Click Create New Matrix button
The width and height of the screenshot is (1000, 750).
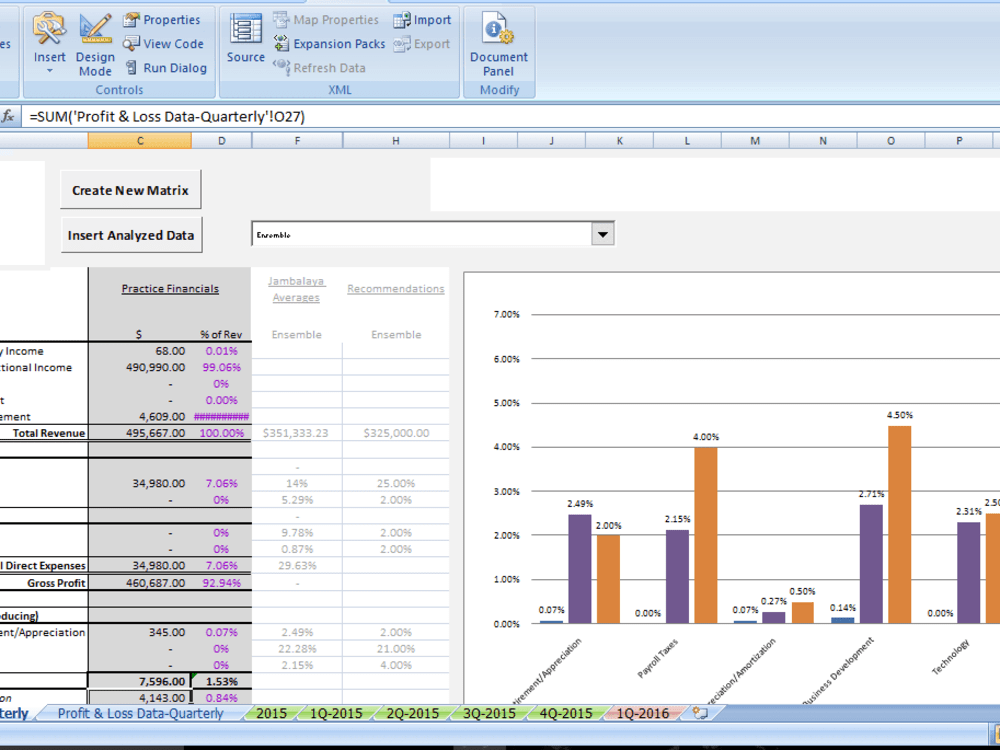pos(131,189)
